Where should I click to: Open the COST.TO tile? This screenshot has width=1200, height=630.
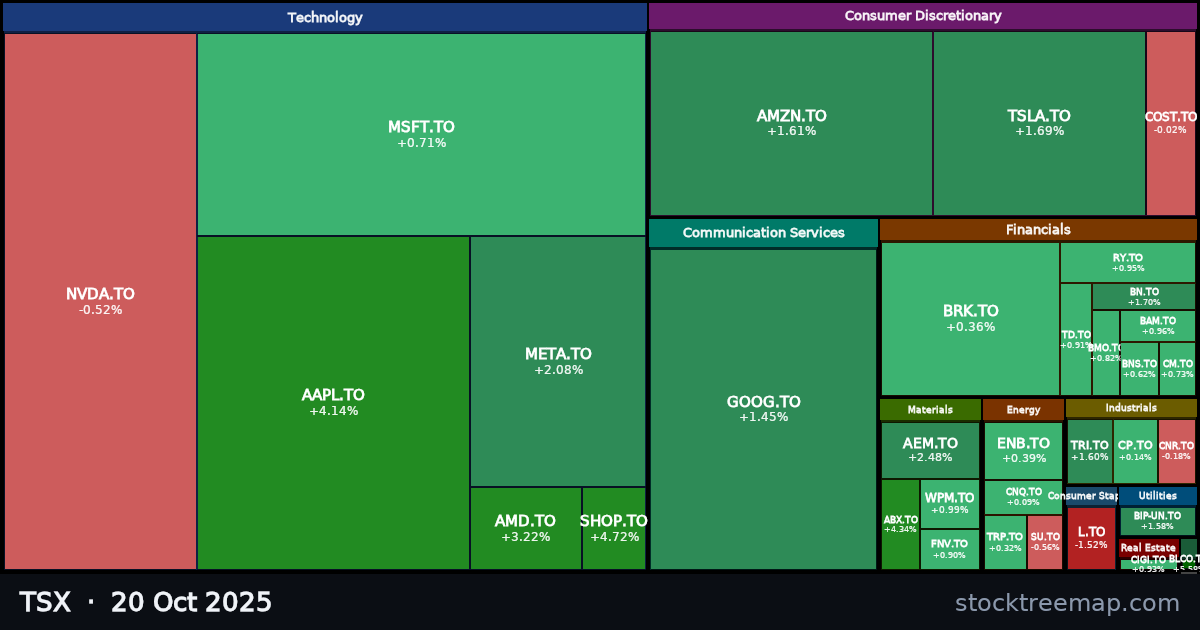point(1171,123)
